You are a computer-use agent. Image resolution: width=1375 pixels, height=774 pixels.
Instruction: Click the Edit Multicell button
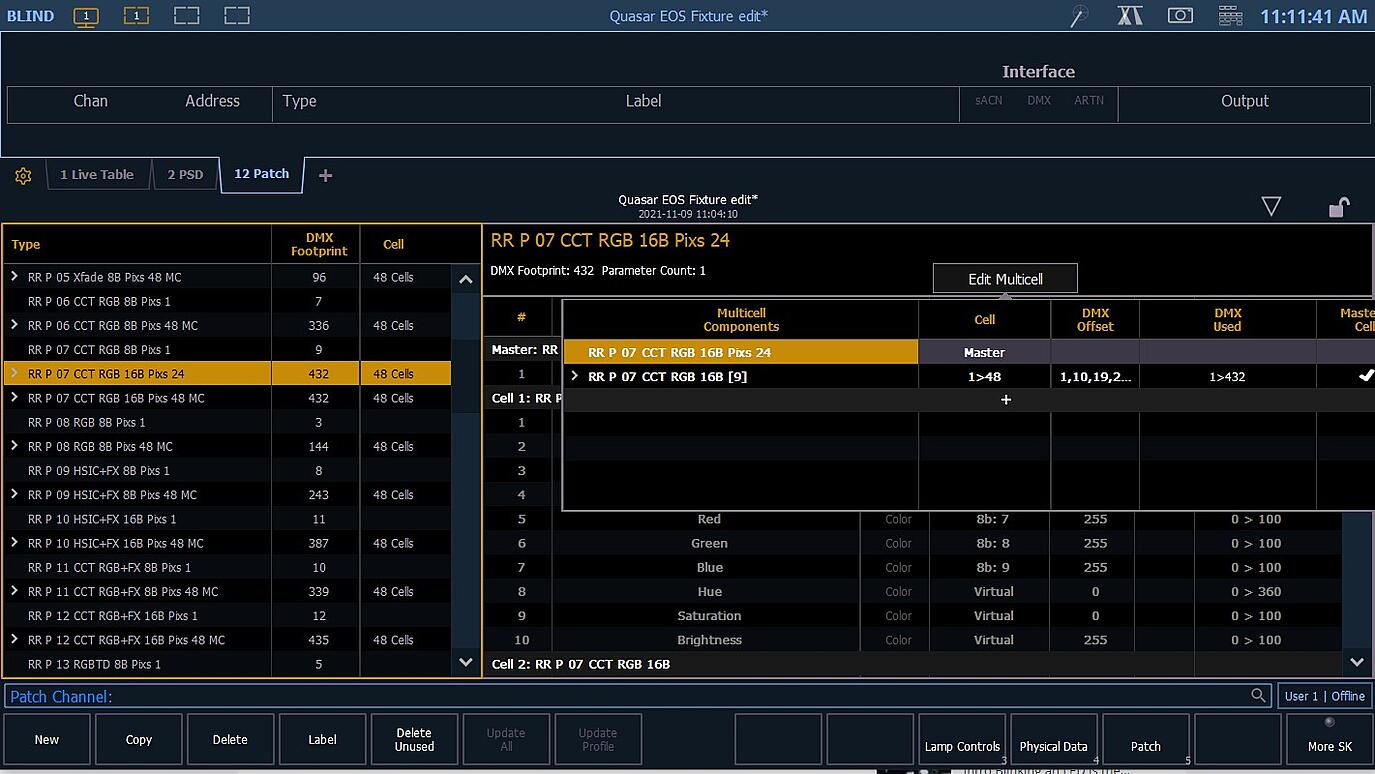[x=1004, y=278]
